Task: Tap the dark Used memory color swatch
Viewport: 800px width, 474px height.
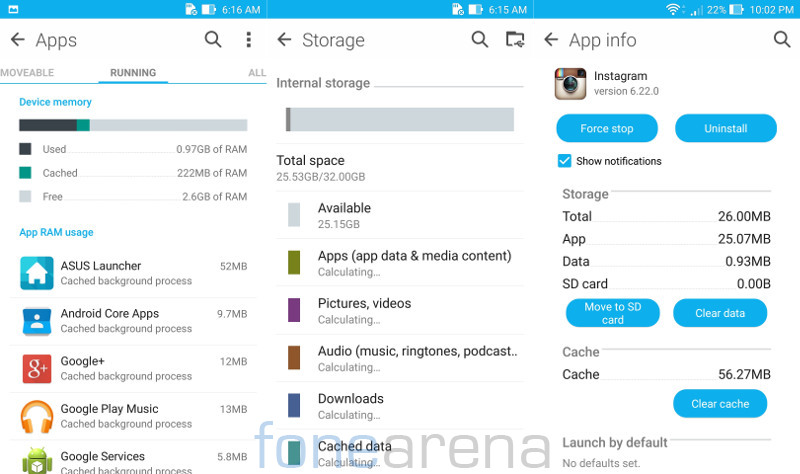Action: coord(25,149)
